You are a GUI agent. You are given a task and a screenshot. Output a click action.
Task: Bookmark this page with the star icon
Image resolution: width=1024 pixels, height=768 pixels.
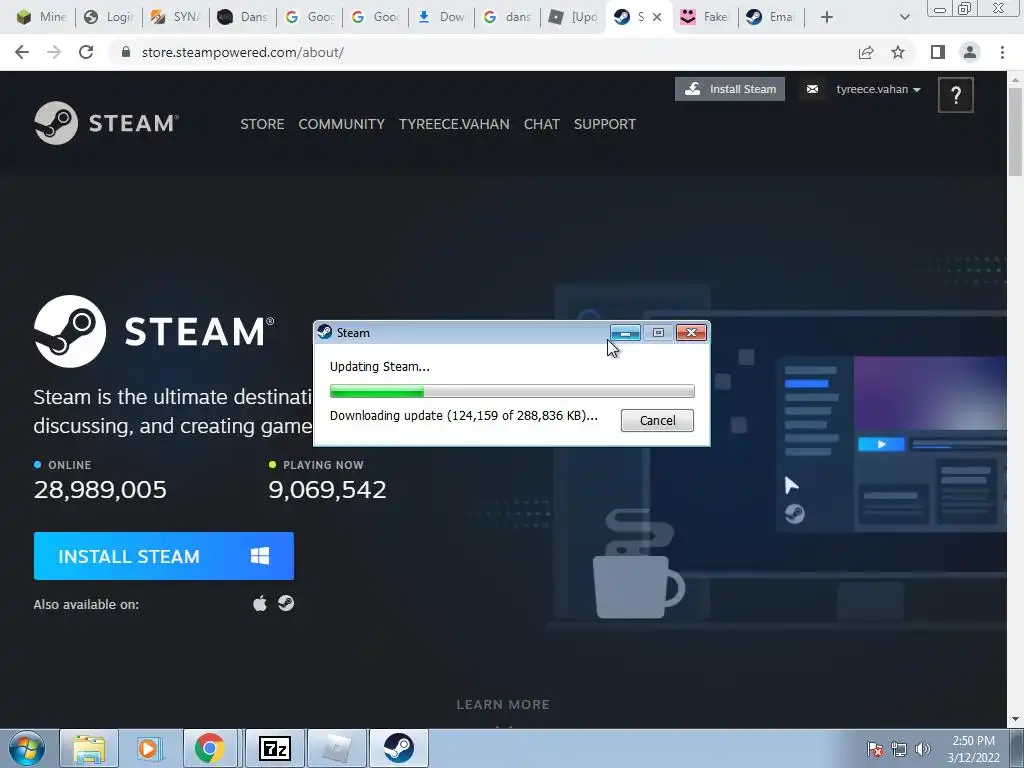point(898,52)
